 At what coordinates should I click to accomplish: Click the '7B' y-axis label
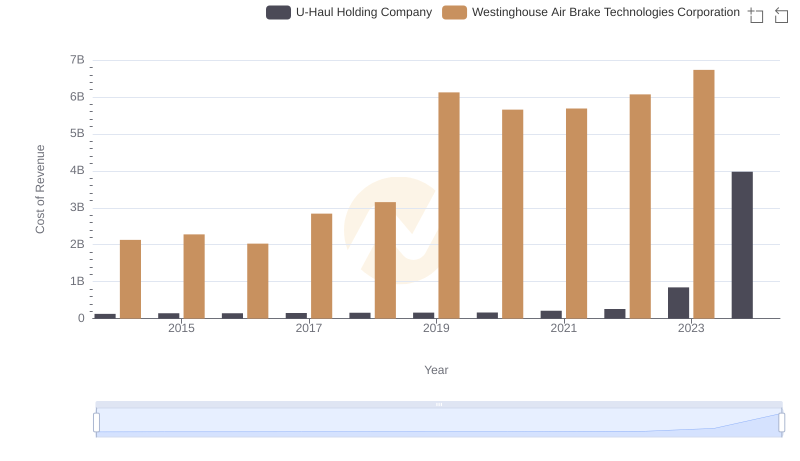pyautogui.click(x=77, y=60)
